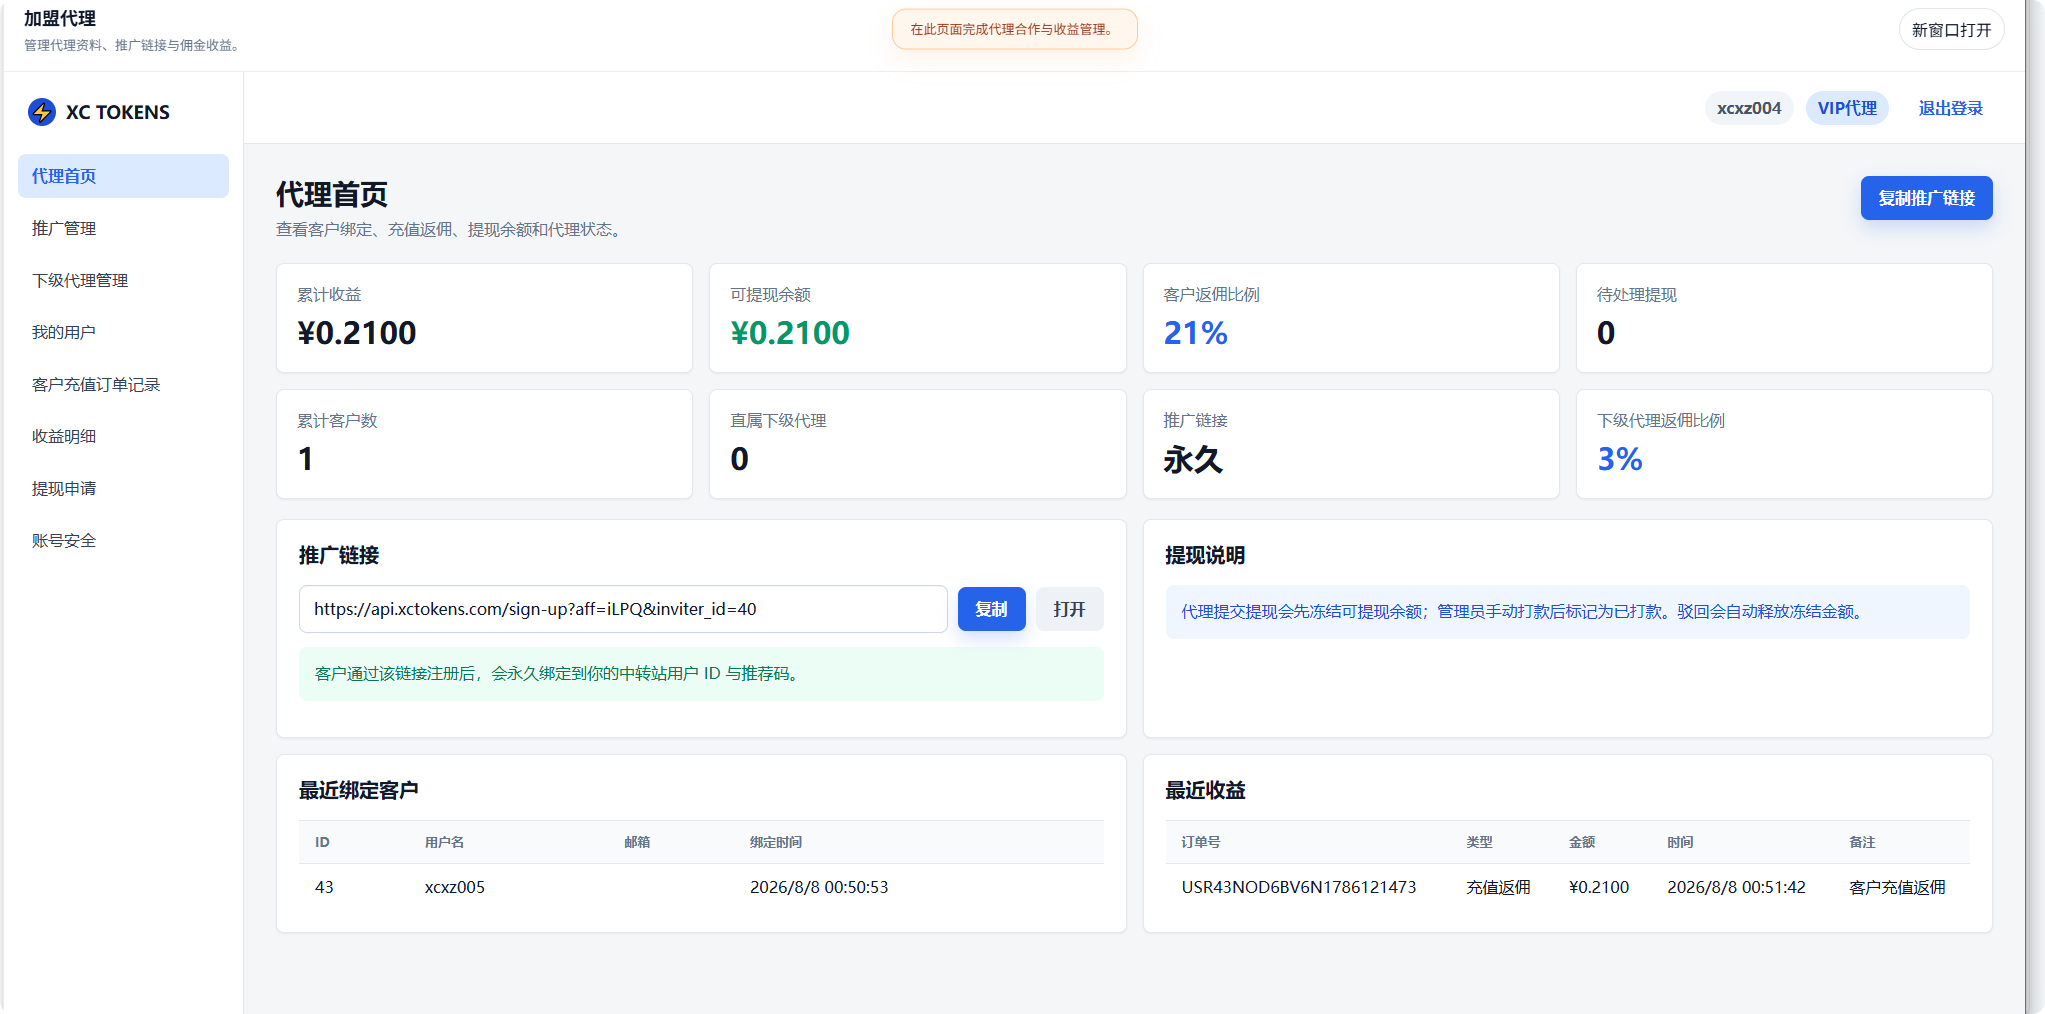
Task: Click the XC TOKENS lightning logo icon
Action: pyautogui.click(x=42, y=112)
